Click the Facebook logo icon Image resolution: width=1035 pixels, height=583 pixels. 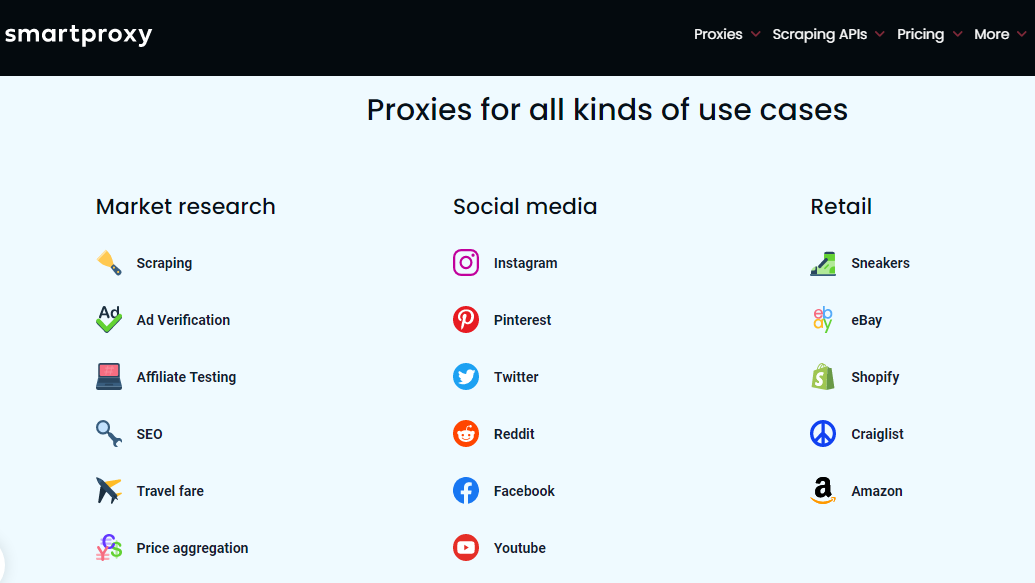[465, 491]
